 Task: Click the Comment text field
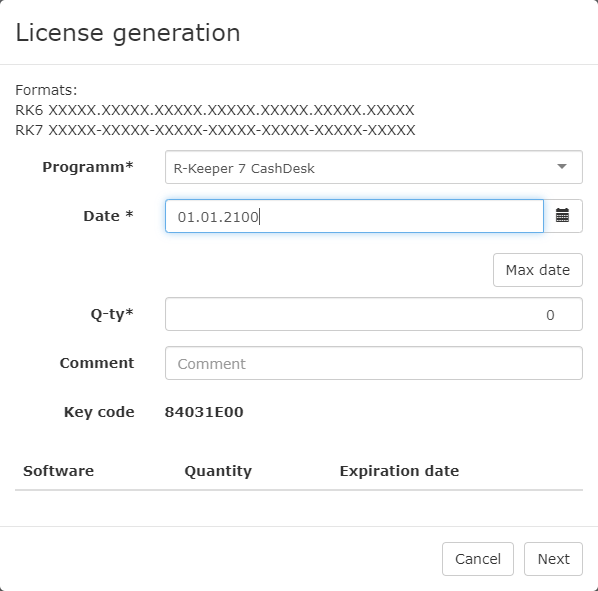(x=374, y=363)
